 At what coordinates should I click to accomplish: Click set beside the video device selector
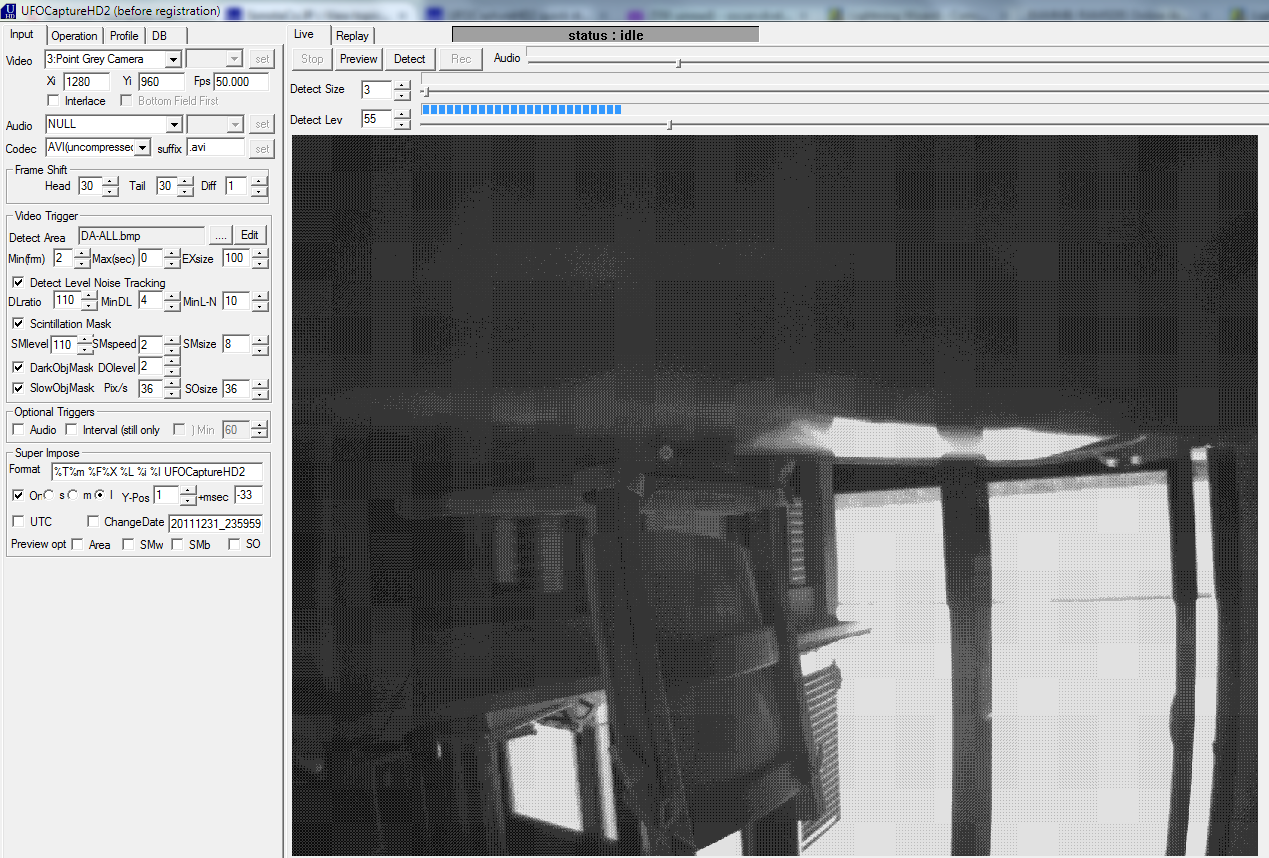coord(261,58)
